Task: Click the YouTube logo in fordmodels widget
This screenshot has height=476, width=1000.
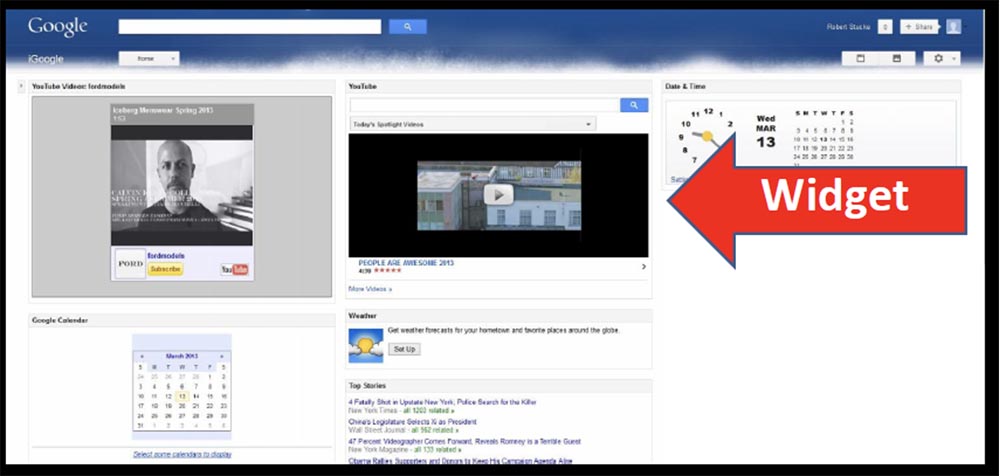Action: (x=234, y=269)
